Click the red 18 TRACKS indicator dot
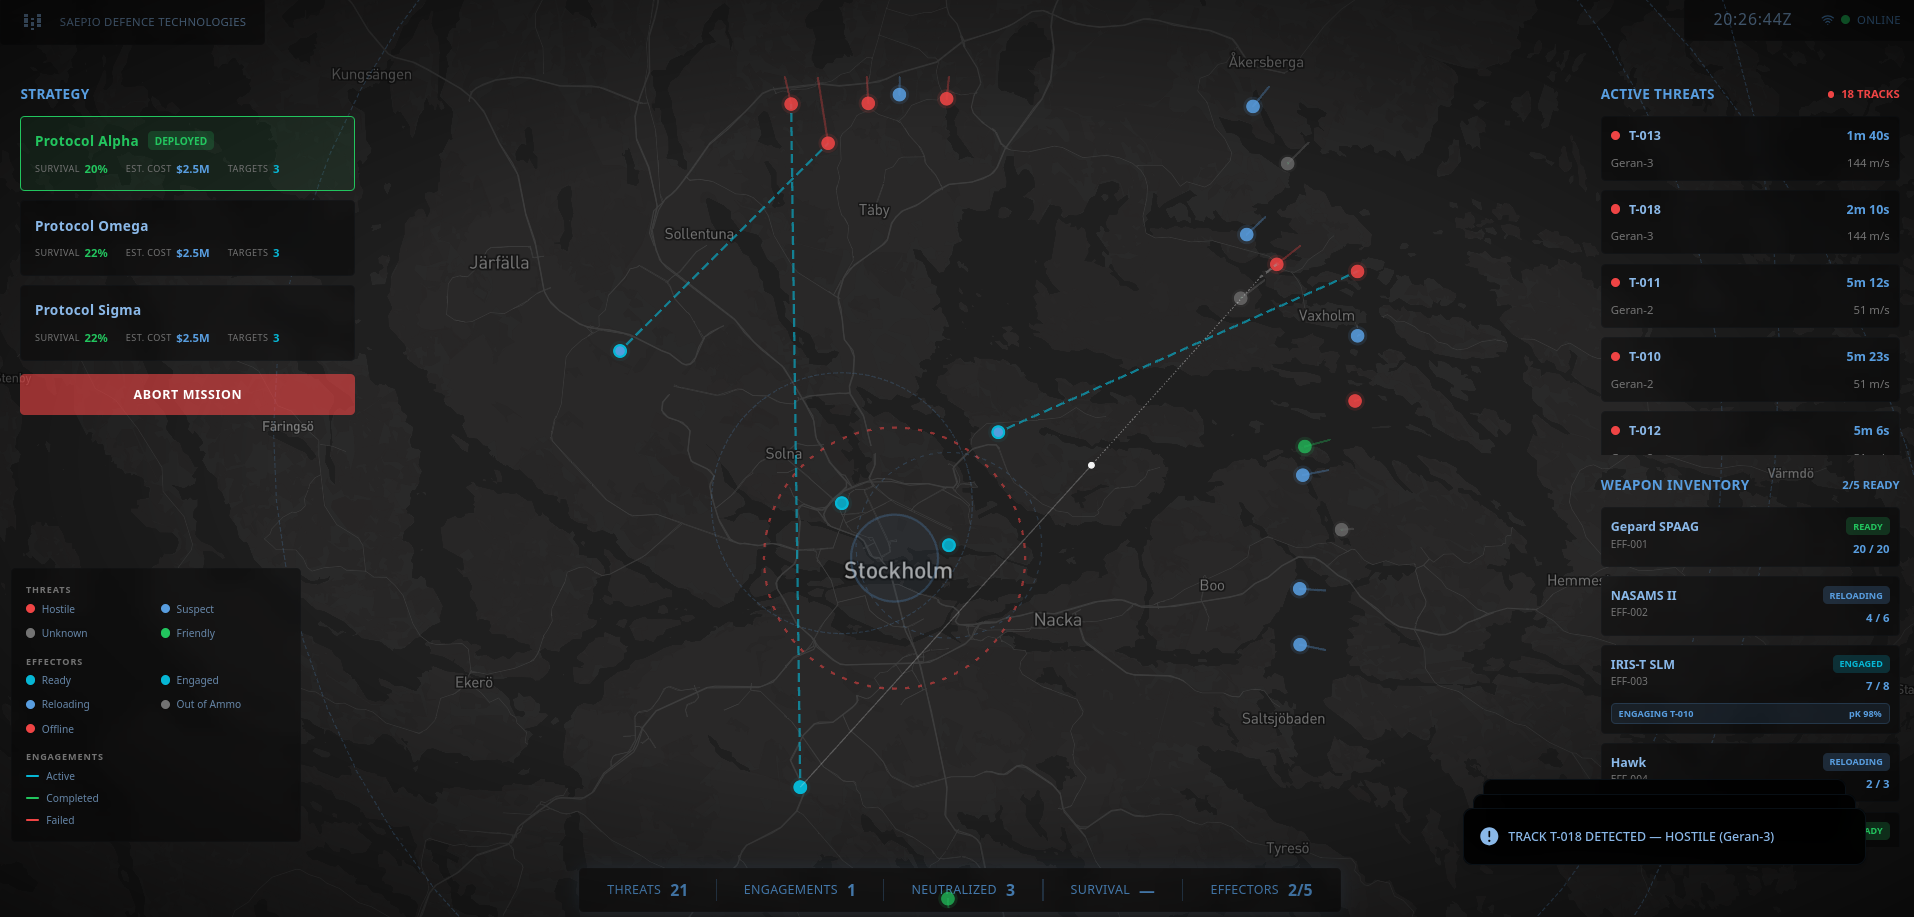 tap(1829, 94)
